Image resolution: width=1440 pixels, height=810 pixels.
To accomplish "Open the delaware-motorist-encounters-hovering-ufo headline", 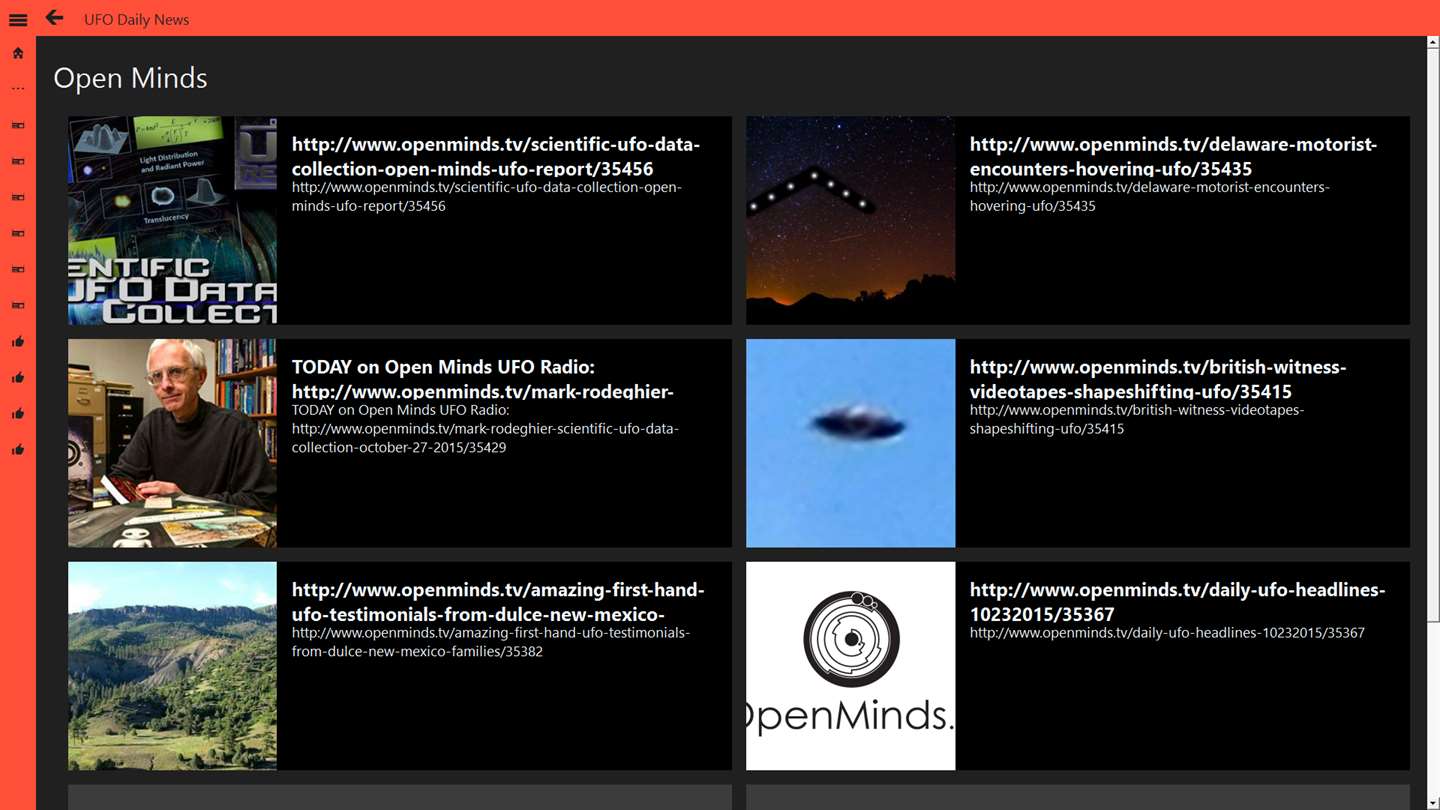I will pos(1173,156).
